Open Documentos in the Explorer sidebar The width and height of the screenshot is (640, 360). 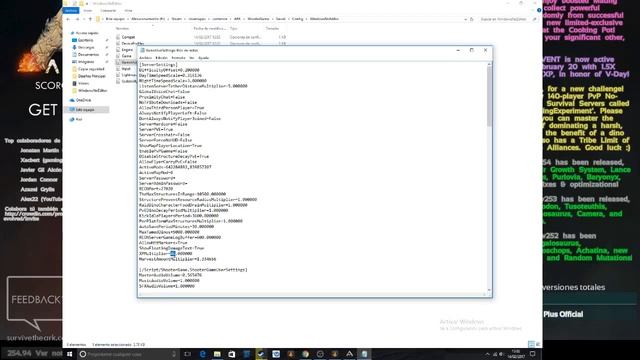88,55
